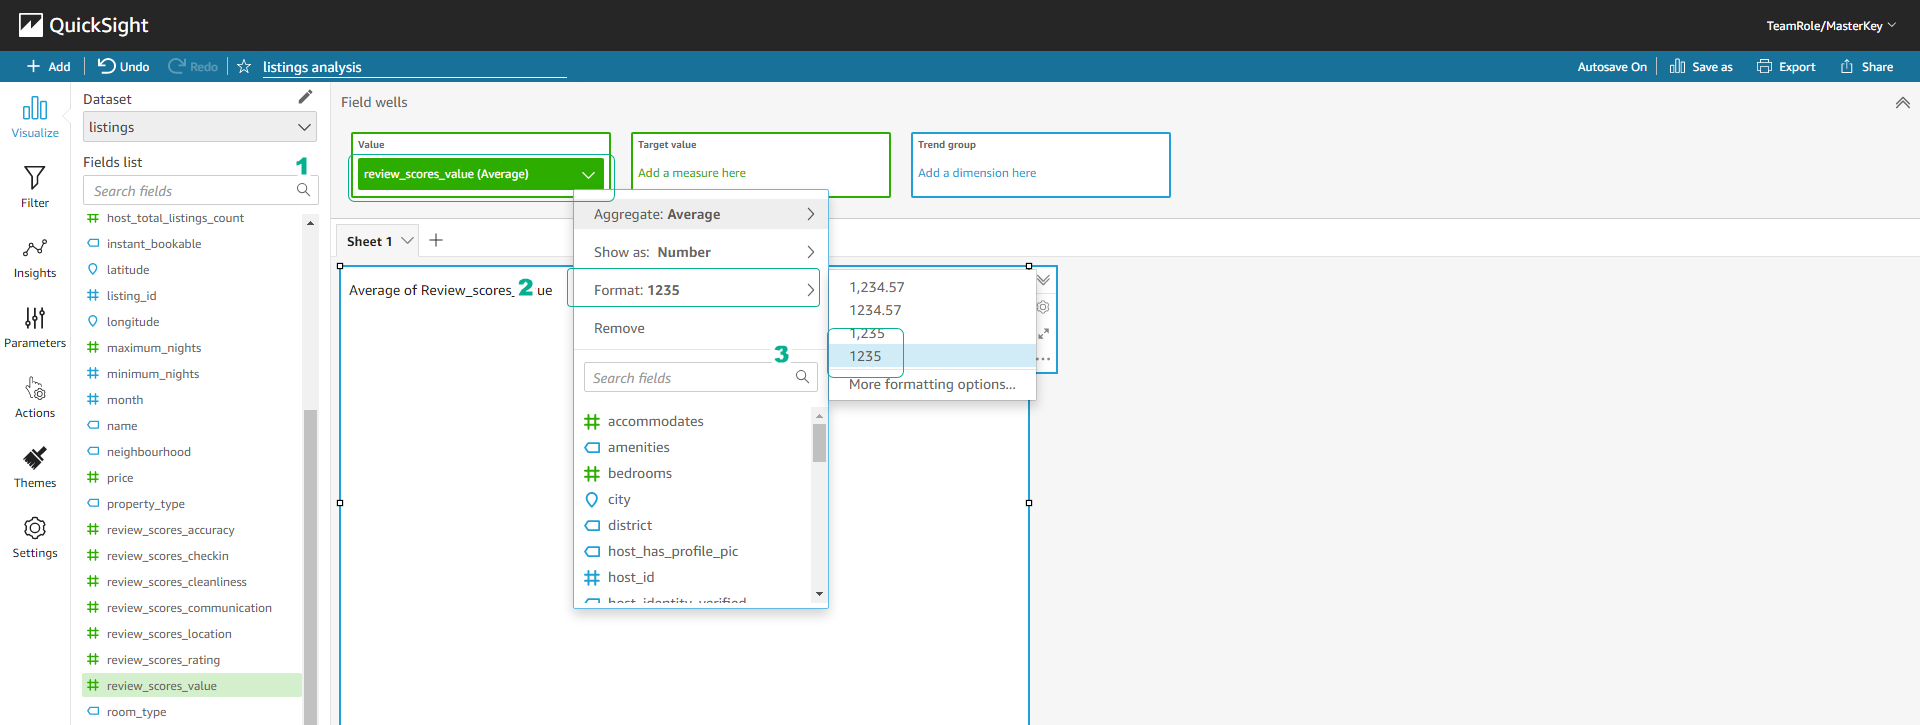Click Search fields box in Fields list
This screenshot has height=725, width=1920.
pos(190,190)
